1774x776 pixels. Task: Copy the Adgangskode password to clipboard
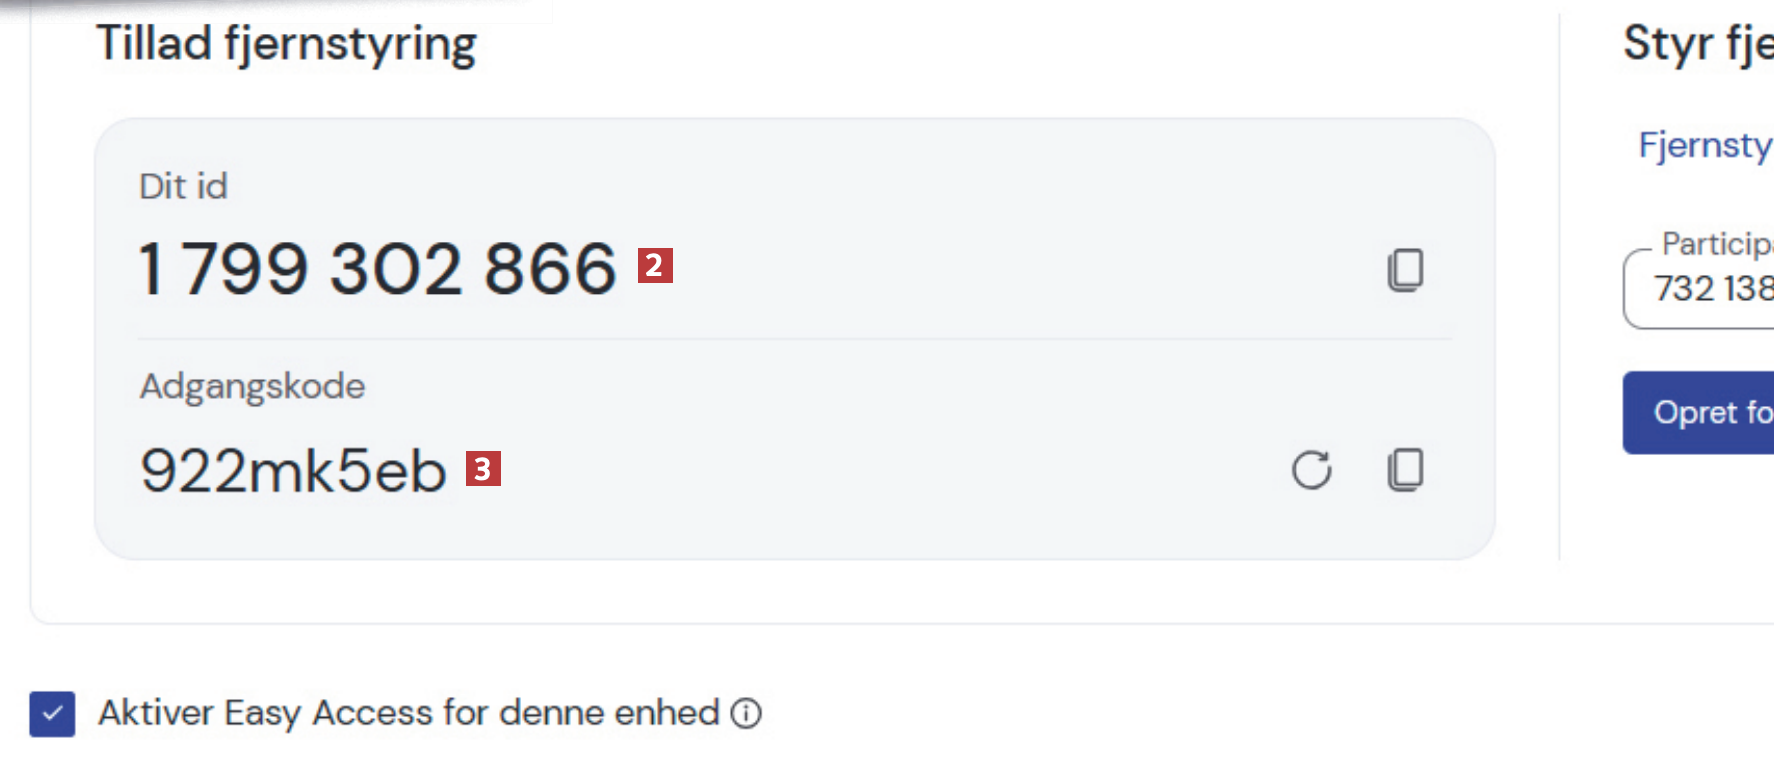pos(1405,470)
